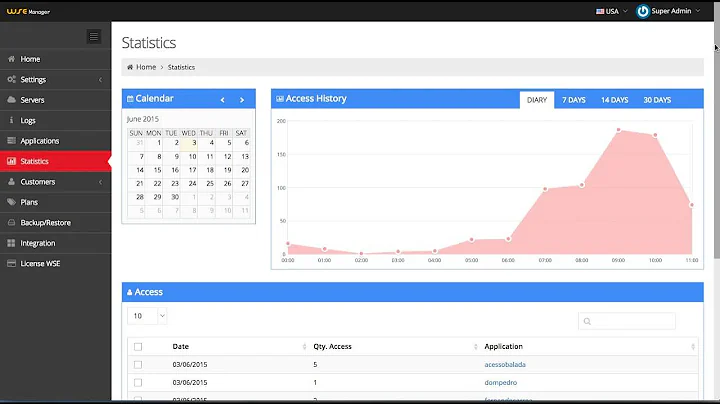Toggle the select-all checkbox in Access table header
The width and height of the screenshot is (720, 404).
138,347
